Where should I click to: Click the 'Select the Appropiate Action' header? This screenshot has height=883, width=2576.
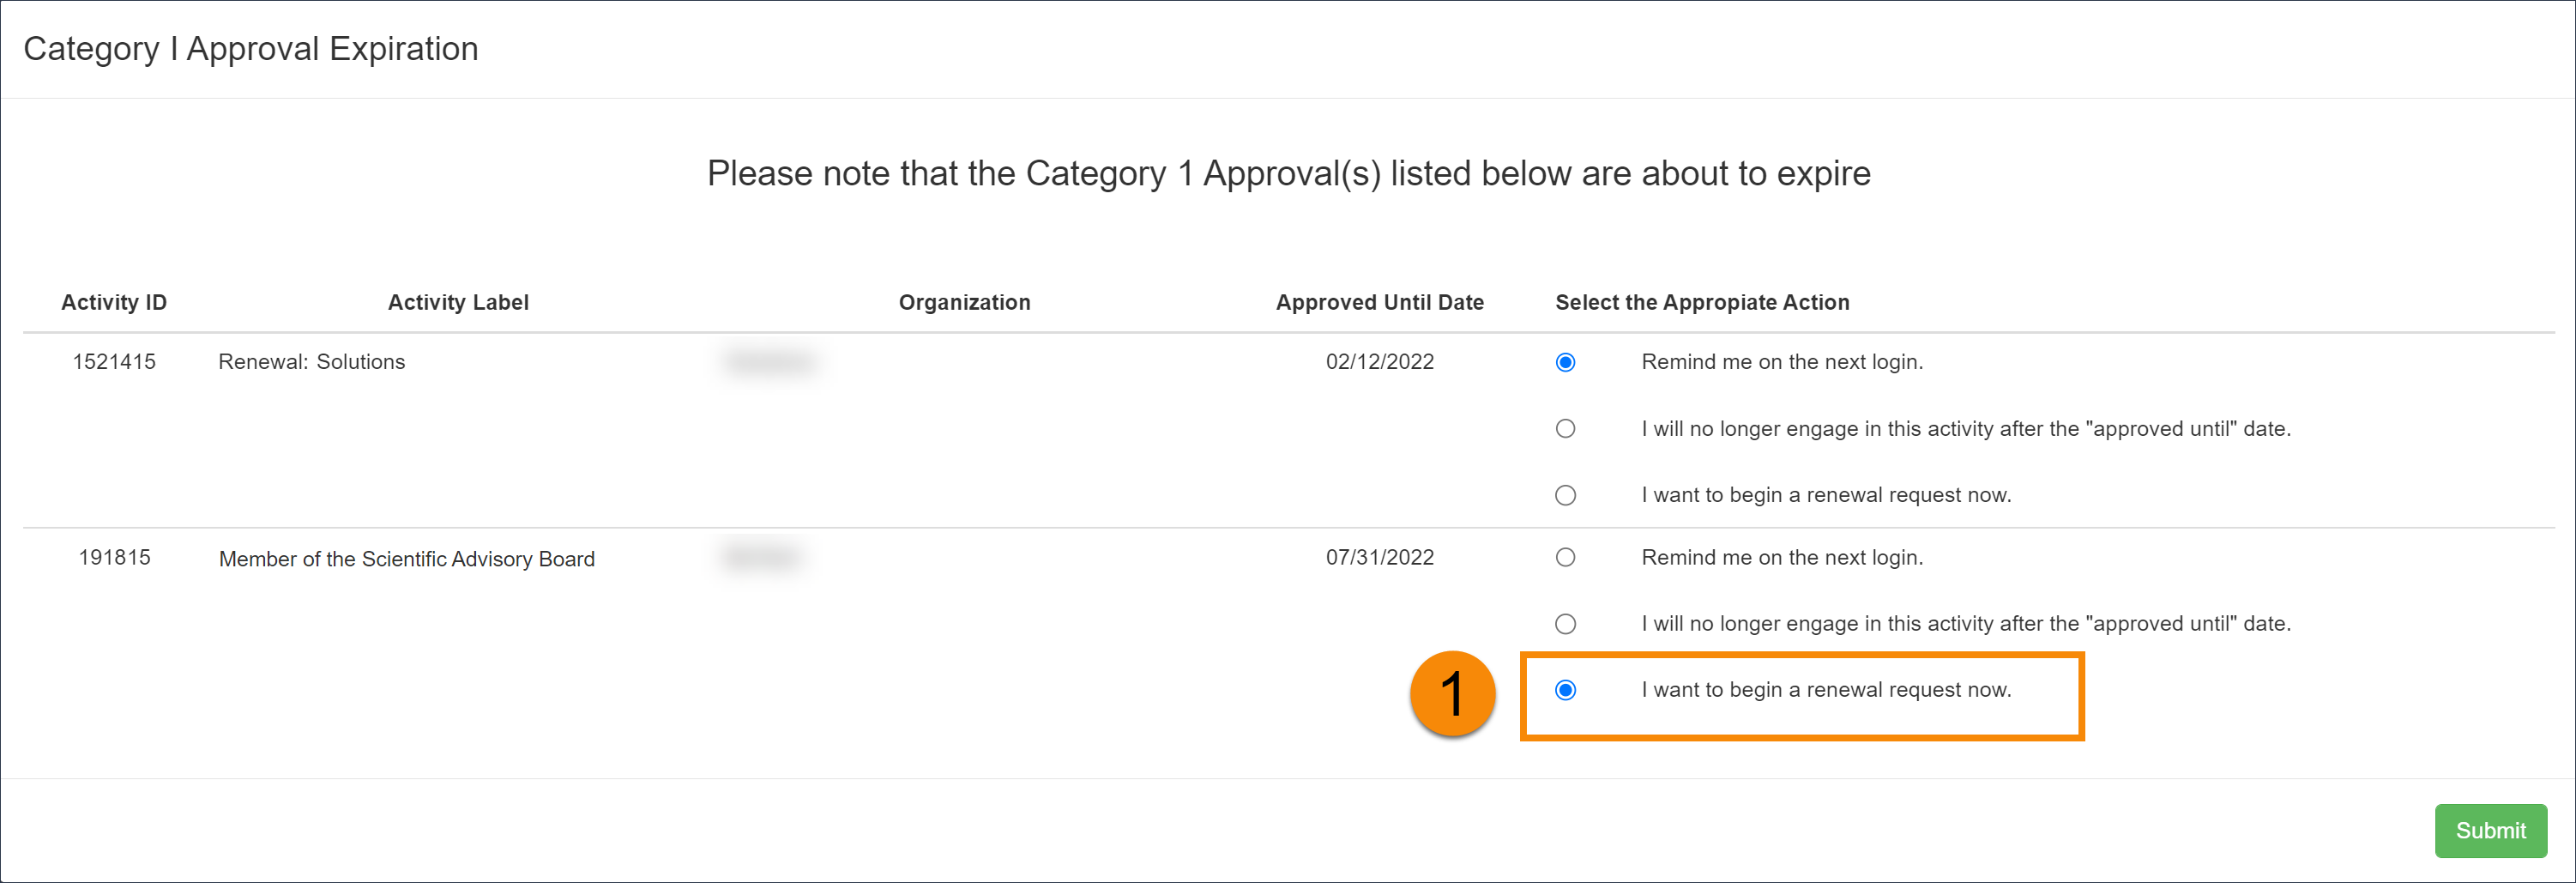coord(1701,302)
